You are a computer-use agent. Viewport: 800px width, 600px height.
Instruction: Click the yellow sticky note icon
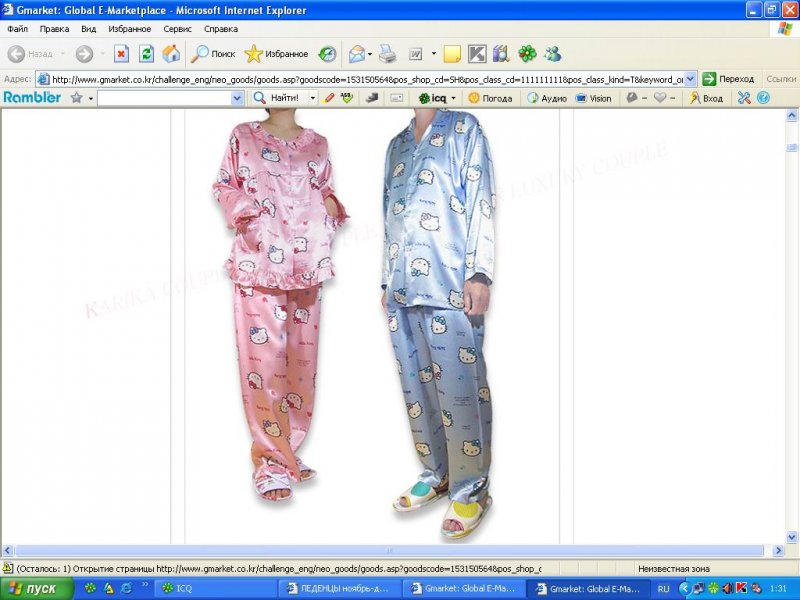(x=452, y=54)
